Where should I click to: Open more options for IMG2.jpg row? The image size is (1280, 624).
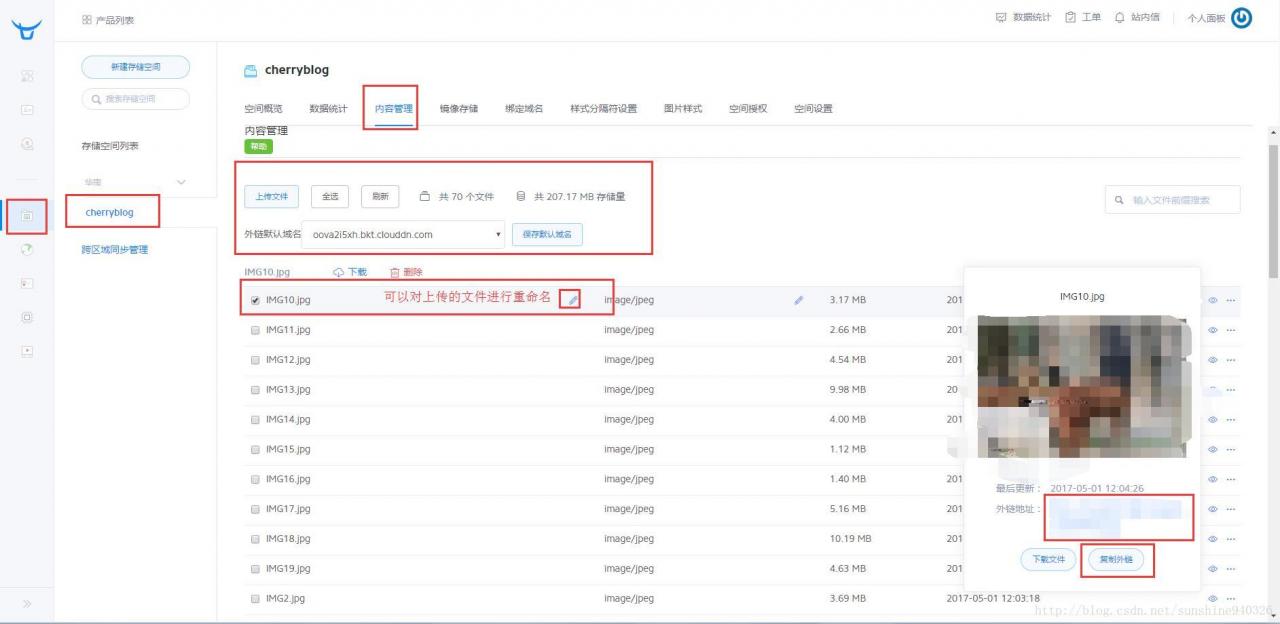[1231, 598]
